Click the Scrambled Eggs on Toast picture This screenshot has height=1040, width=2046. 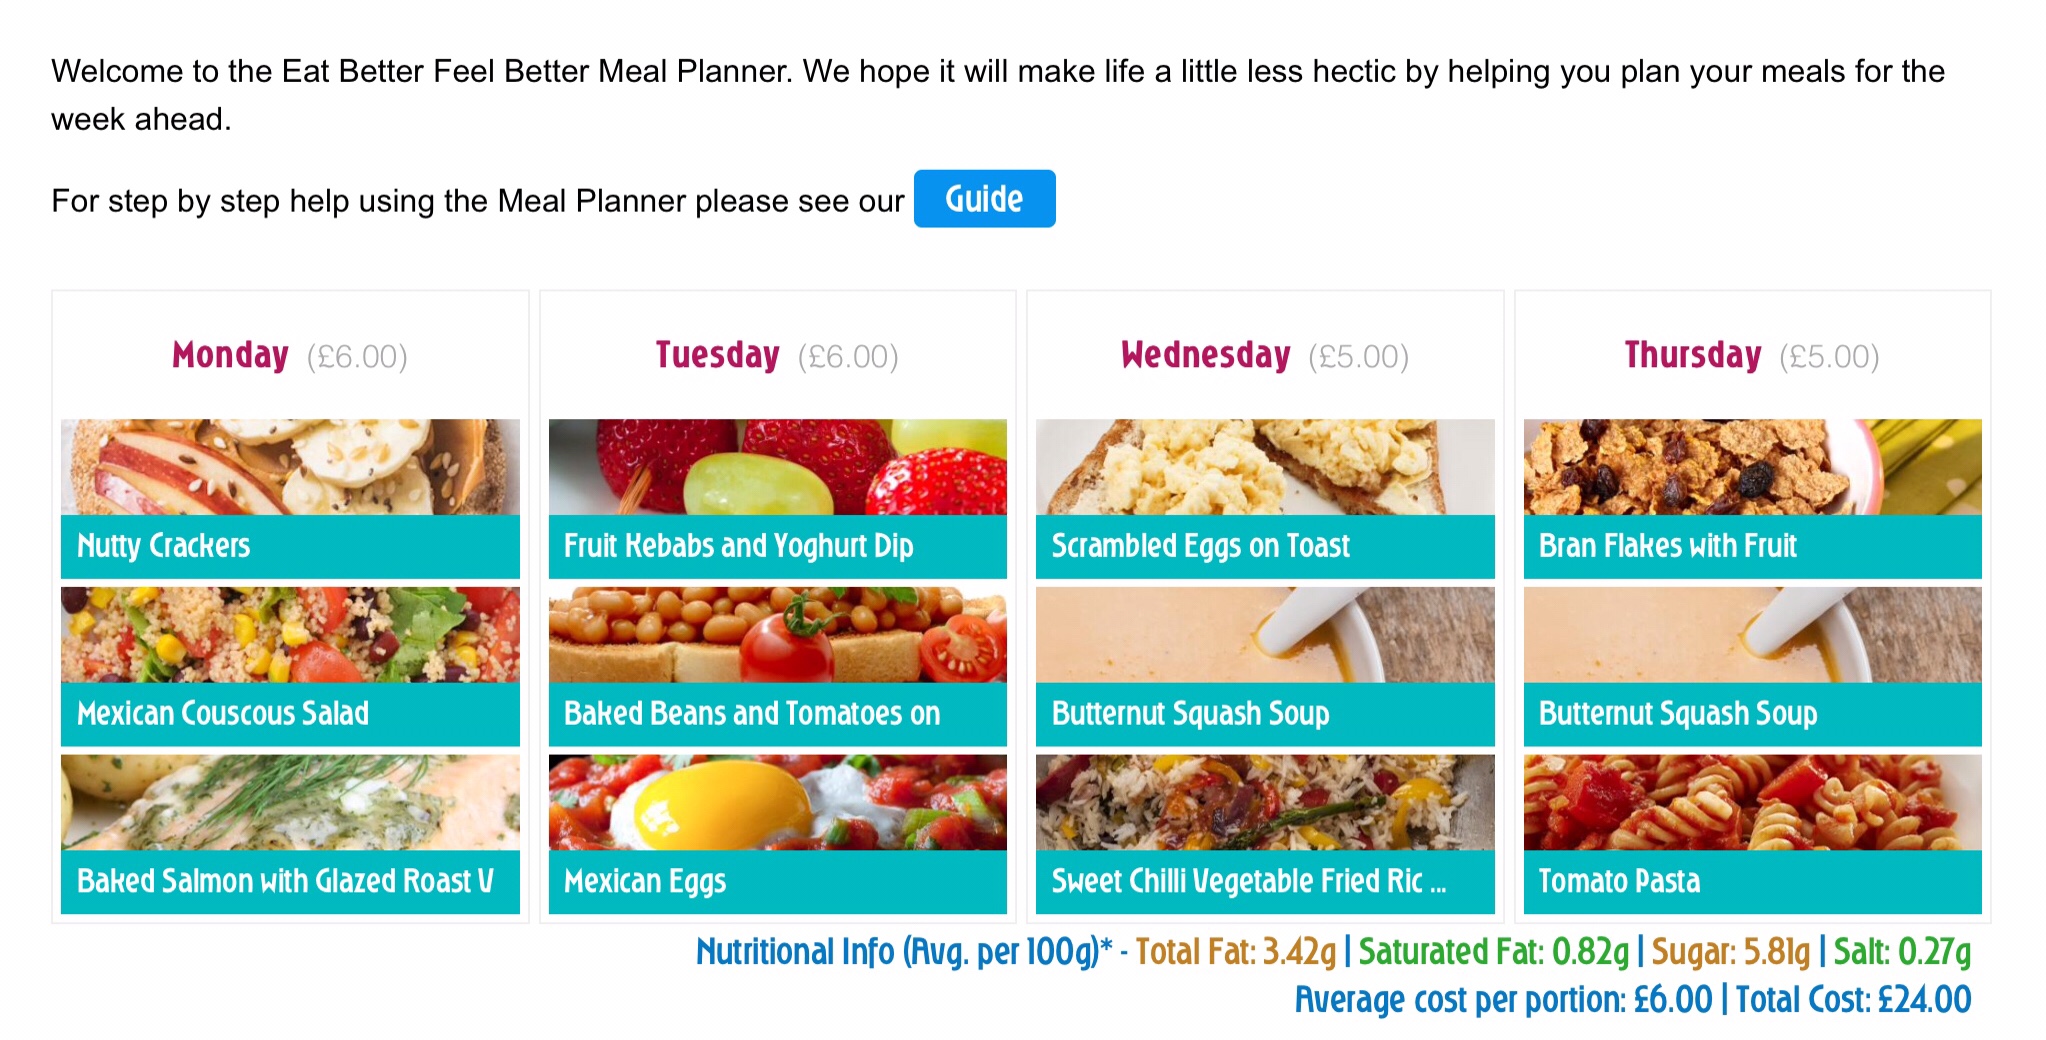point(1265,467)
